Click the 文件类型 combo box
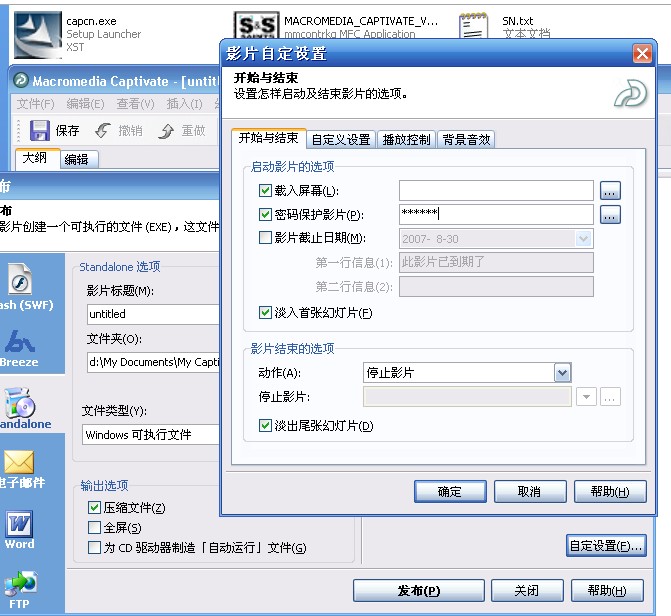Image resolution: width=671 pixels, height=616 pixels. 151,435
